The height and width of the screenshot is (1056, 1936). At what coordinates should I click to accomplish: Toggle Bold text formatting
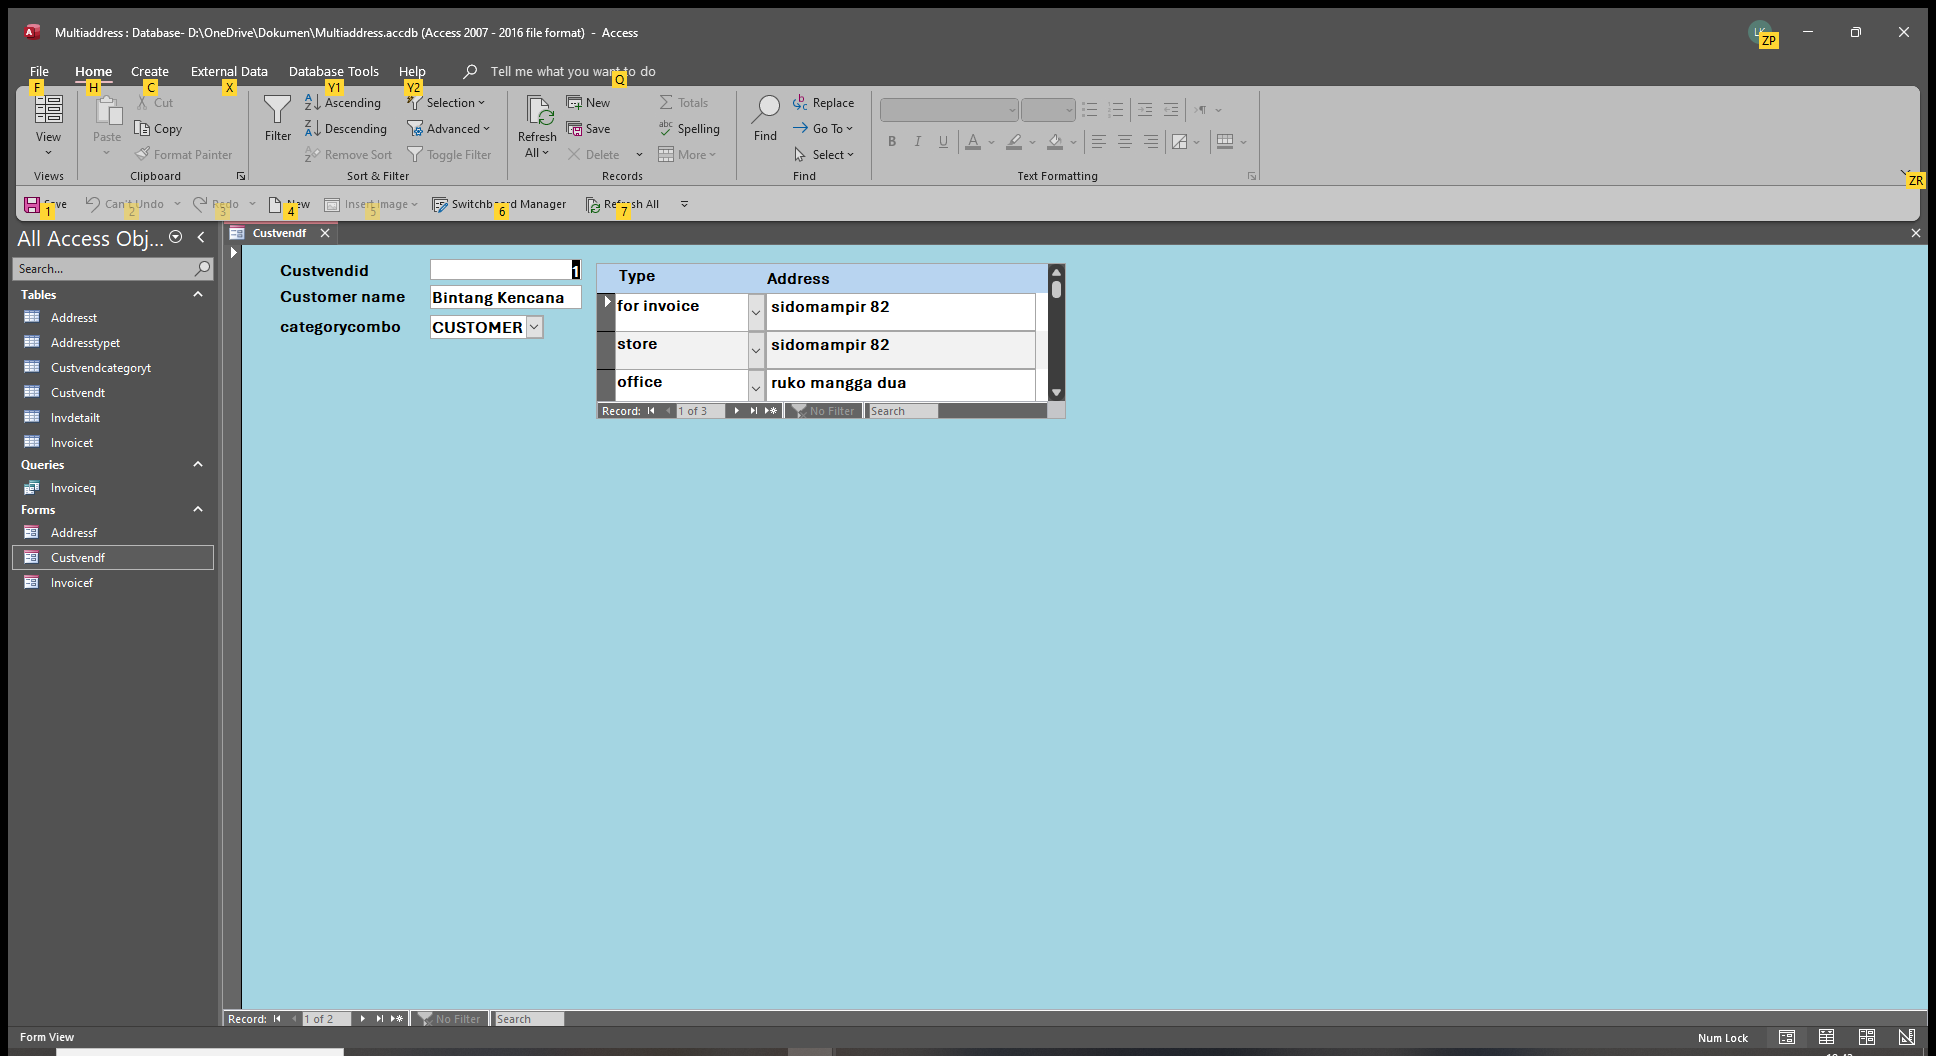point(892,142)
